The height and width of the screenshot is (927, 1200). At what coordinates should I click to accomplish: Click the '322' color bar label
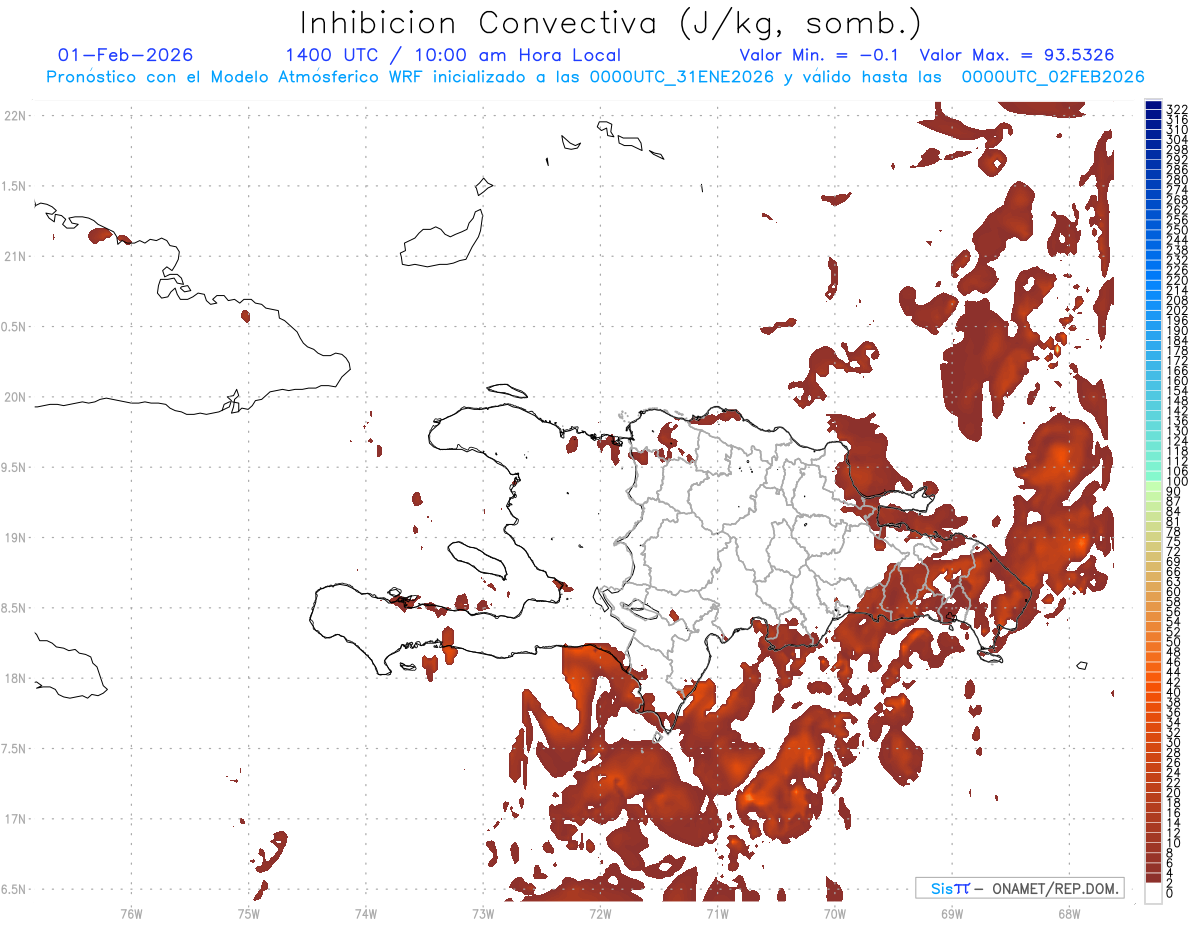pos(1177,108)
